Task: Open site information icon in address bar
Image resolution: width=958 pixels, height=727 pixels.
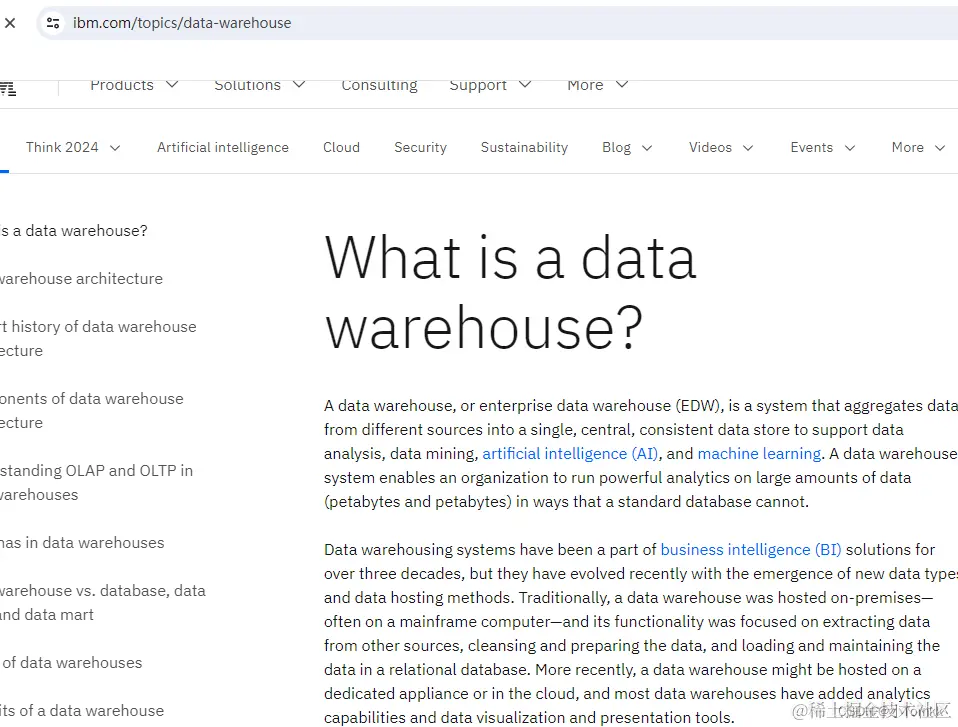Action: click(x=53, y=23)
